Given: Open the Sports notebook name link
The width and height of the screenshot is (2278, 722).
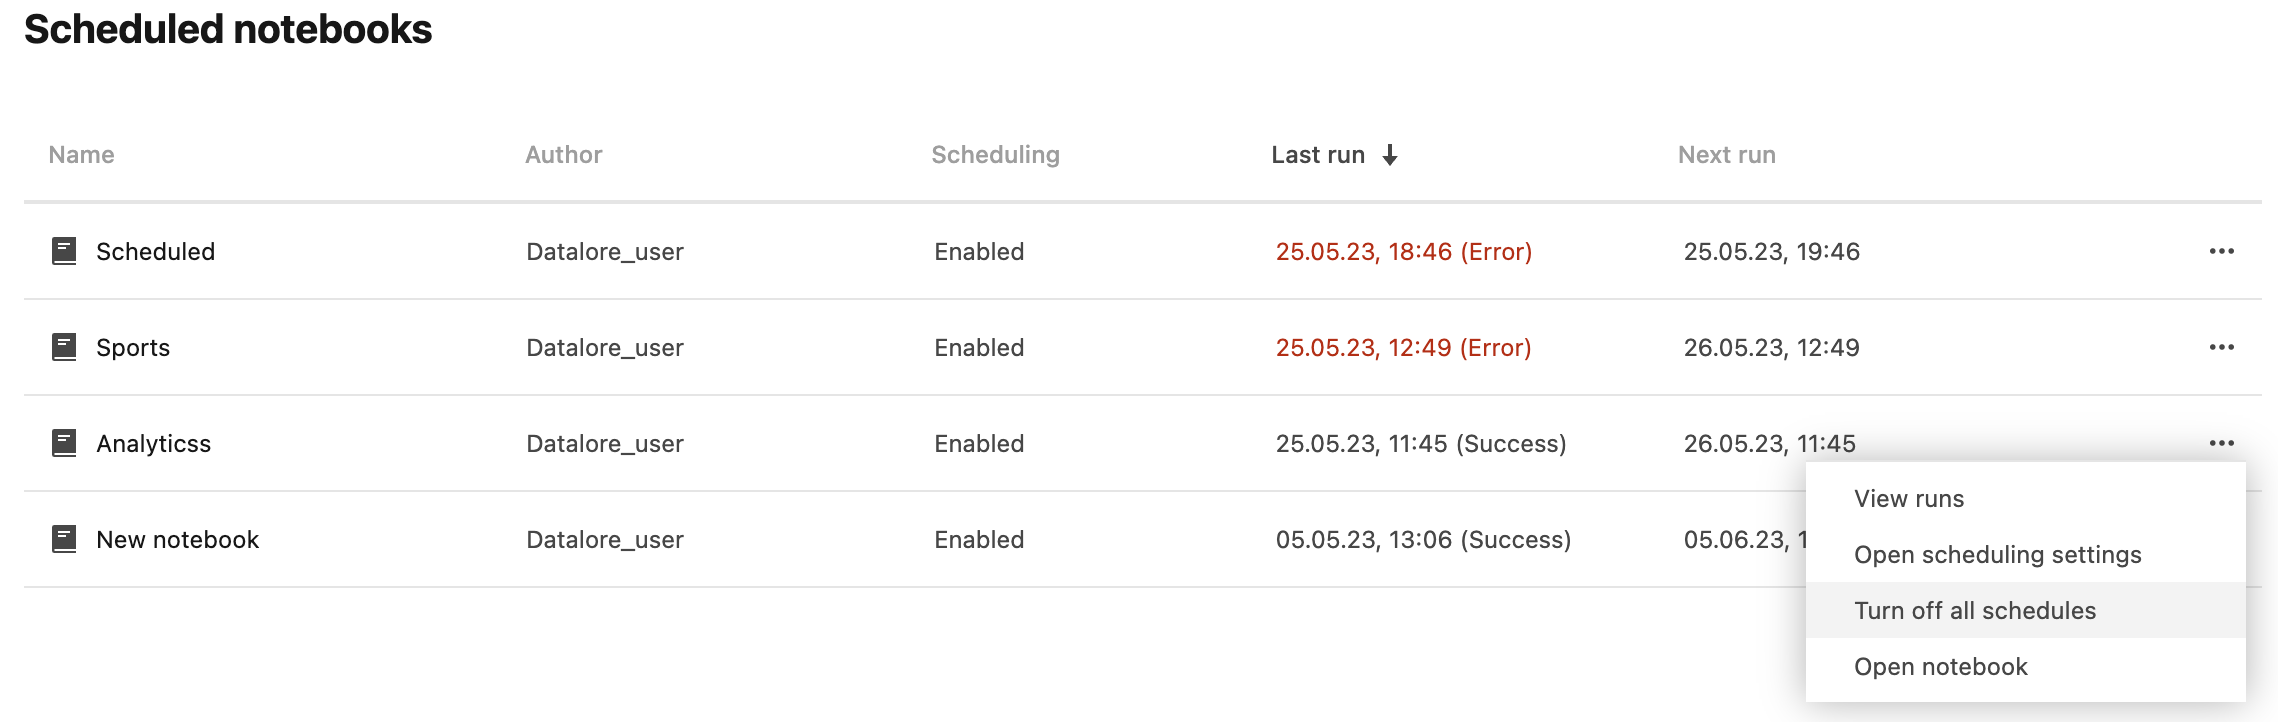Looking at the screenshot, I should (x=133, y=348).
